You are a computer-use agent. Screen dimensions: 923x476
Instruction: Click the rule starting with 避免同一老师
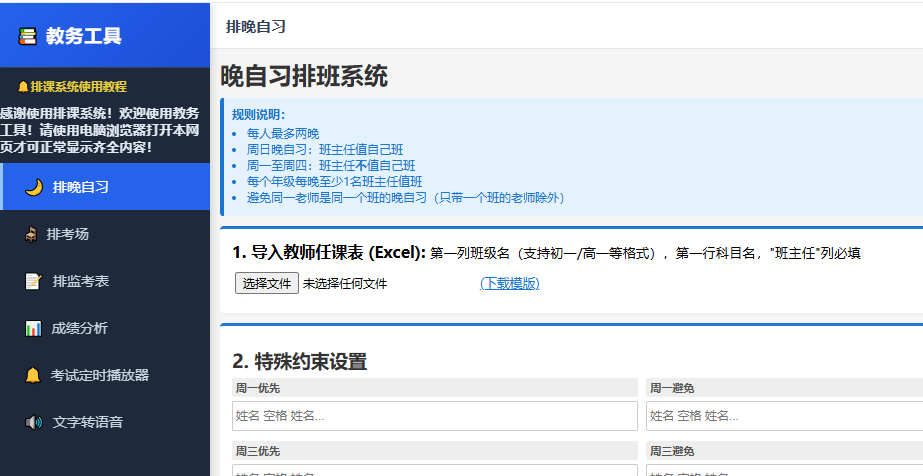[406, 198]
